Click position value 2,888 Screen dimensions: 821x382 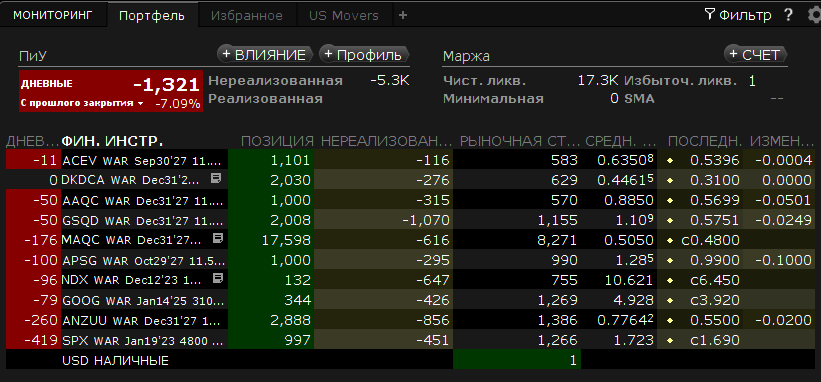click(x=289, y=320)
